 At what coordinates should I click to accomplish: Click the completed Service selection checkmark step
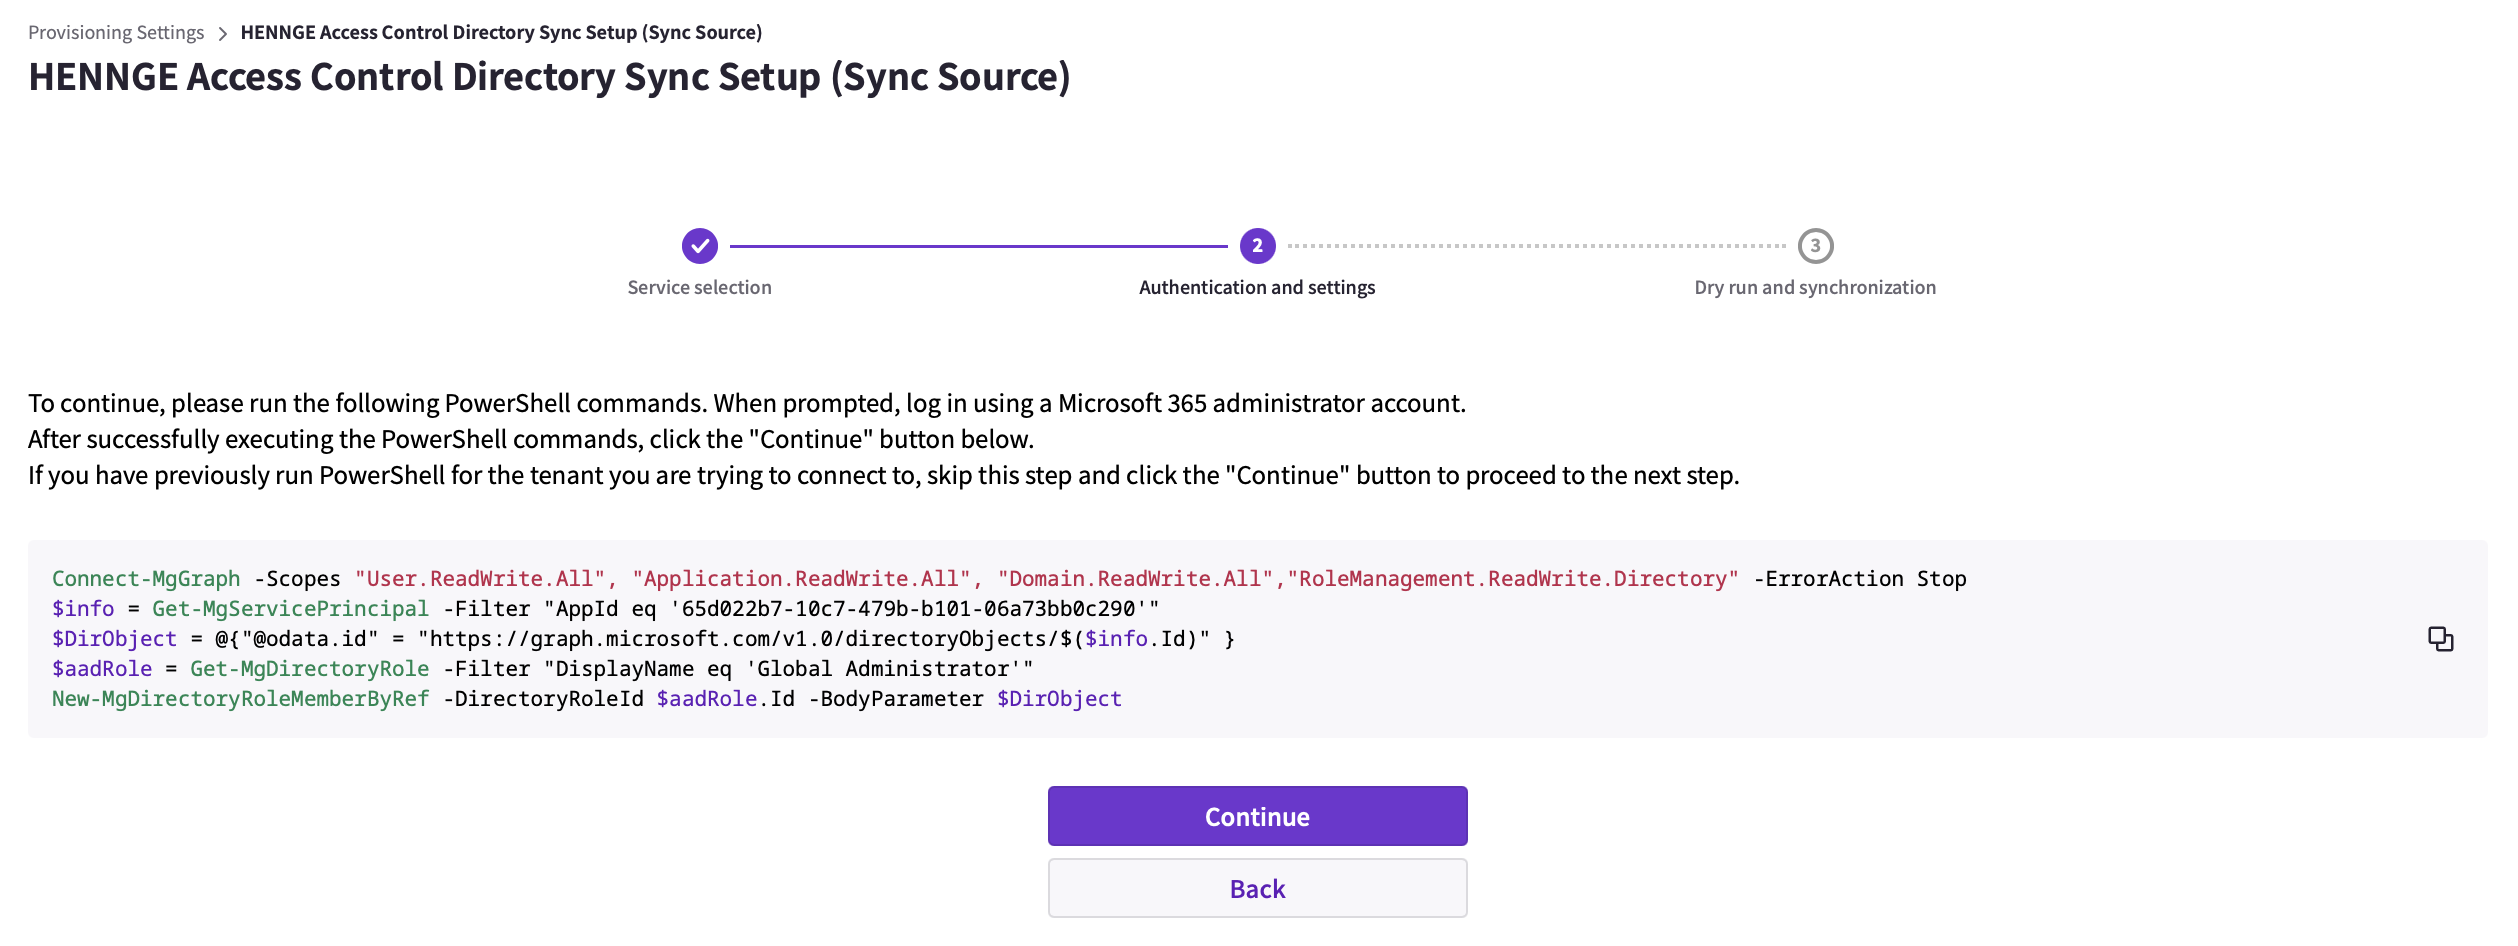click(700, 246)
